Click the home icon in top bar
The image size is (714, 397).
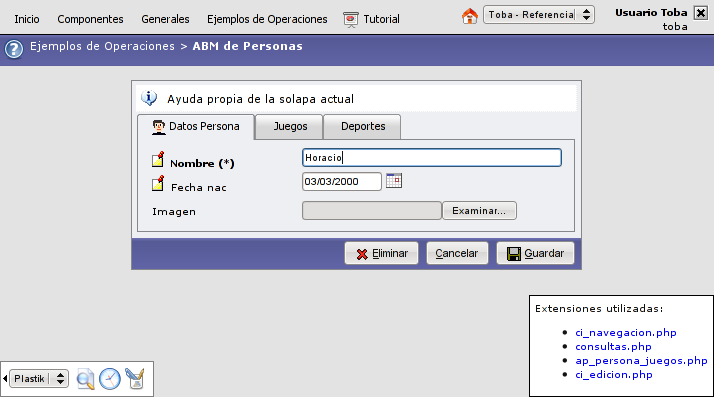coord(469,16)
